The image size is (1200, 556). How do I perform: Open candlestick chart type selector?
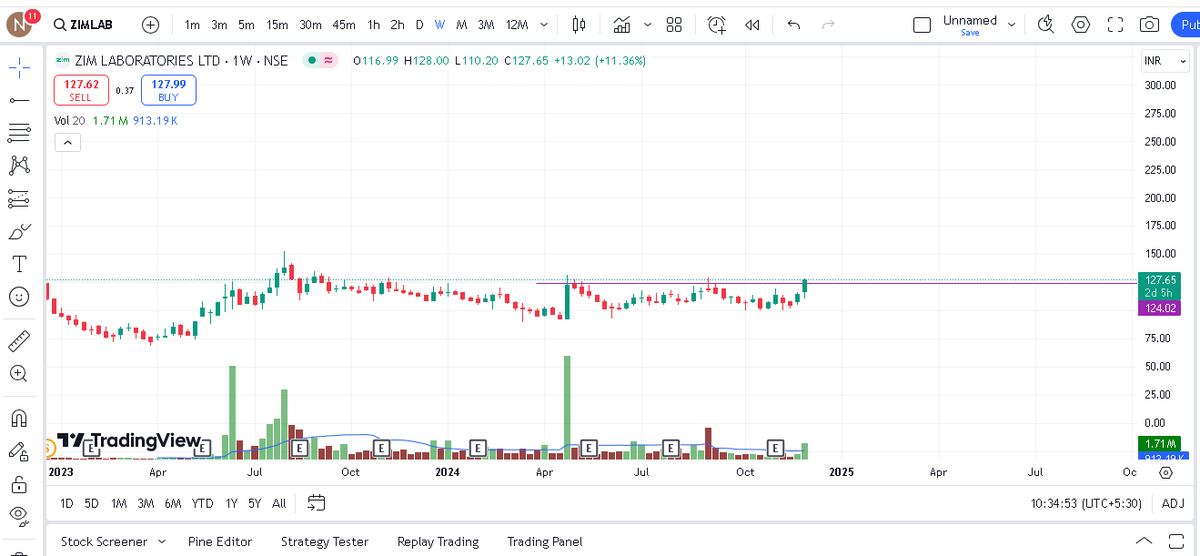[579, 24]
